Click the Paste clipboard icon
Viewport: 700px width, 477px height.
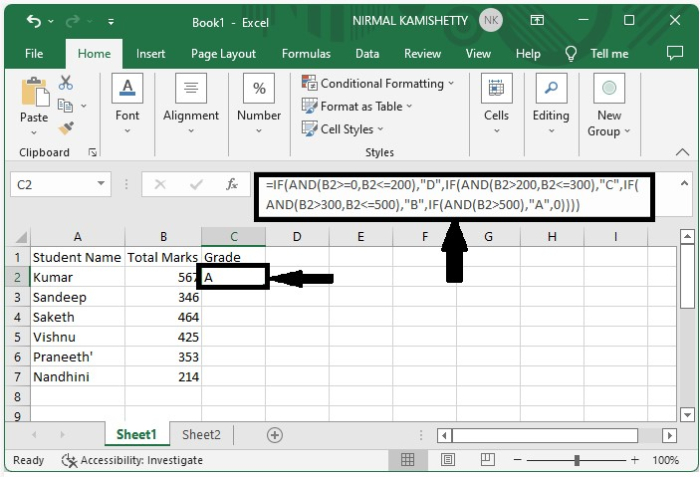tap(35, 93)
